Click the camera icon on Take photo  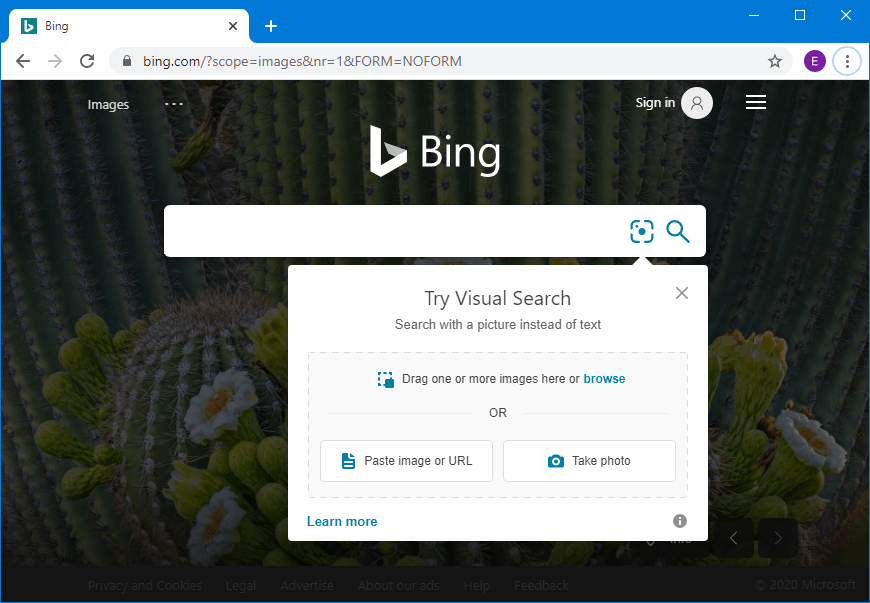point(556,461)
